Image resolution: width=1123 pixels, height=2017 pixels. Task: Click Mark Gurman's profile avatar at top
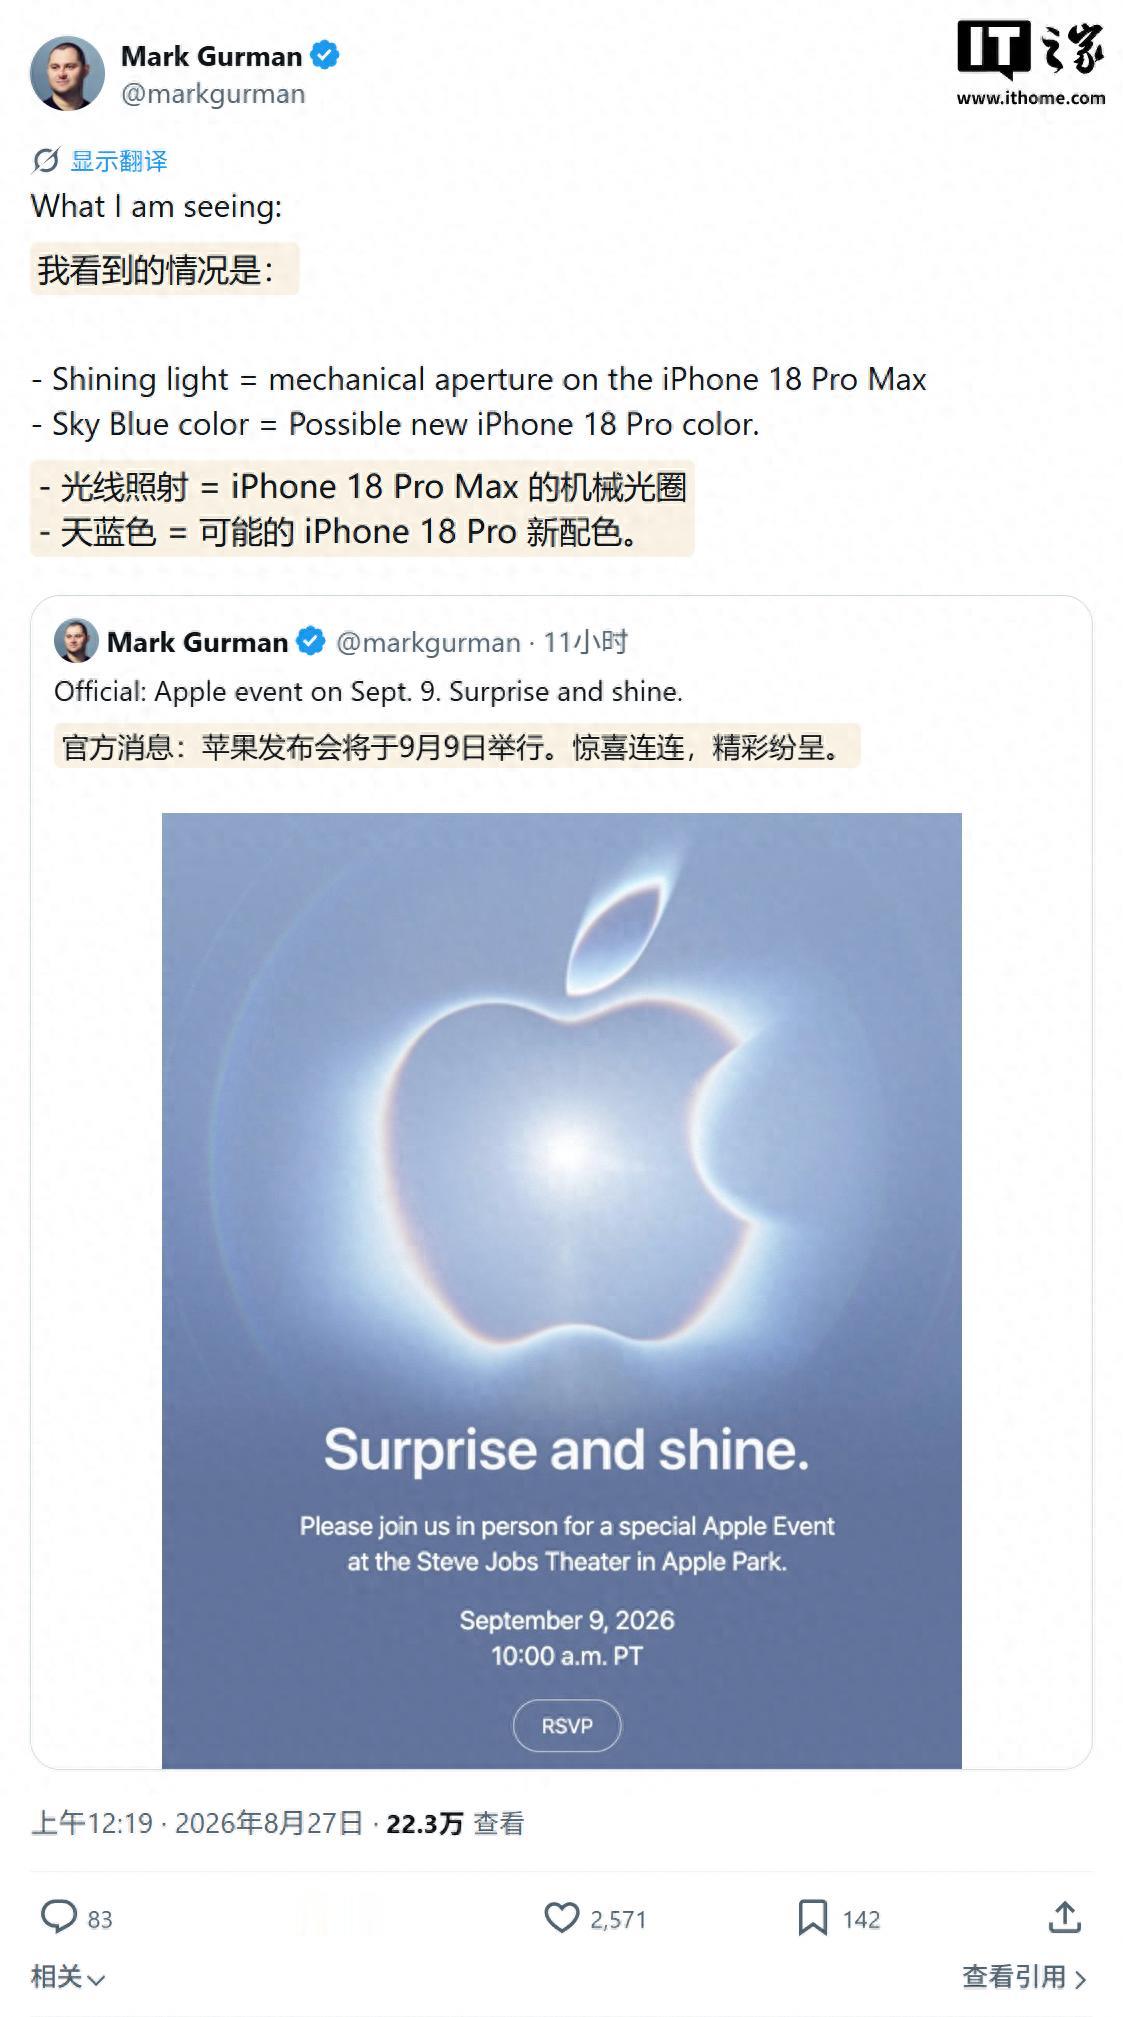point(67,73)
